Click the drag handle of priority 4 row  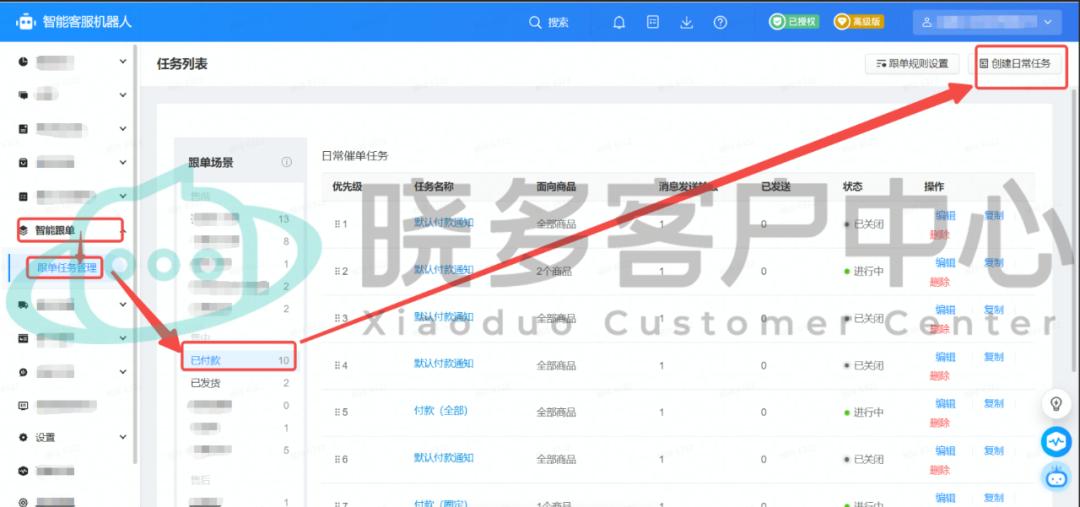point(337,365)
